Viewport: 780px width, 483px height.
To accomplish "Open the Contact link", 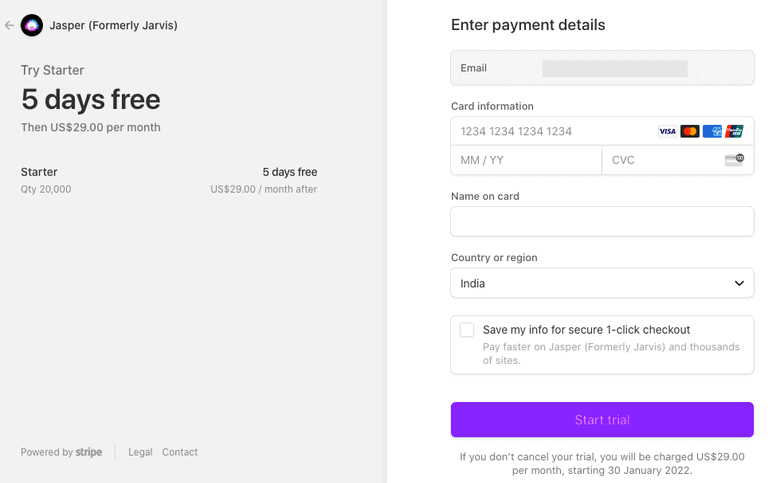I will point(180,452).
